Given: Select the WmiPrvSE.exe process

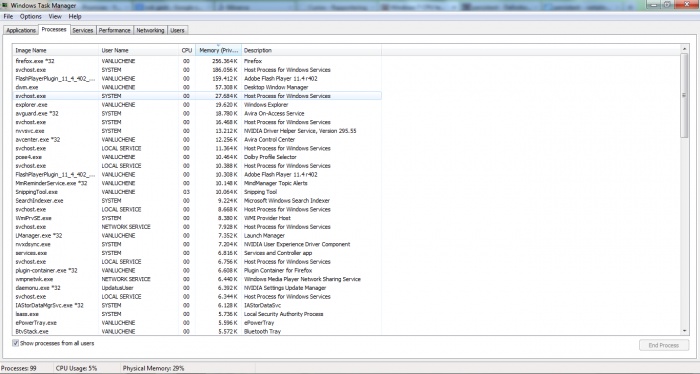Looking at the screenshot, I should [197, 218].
